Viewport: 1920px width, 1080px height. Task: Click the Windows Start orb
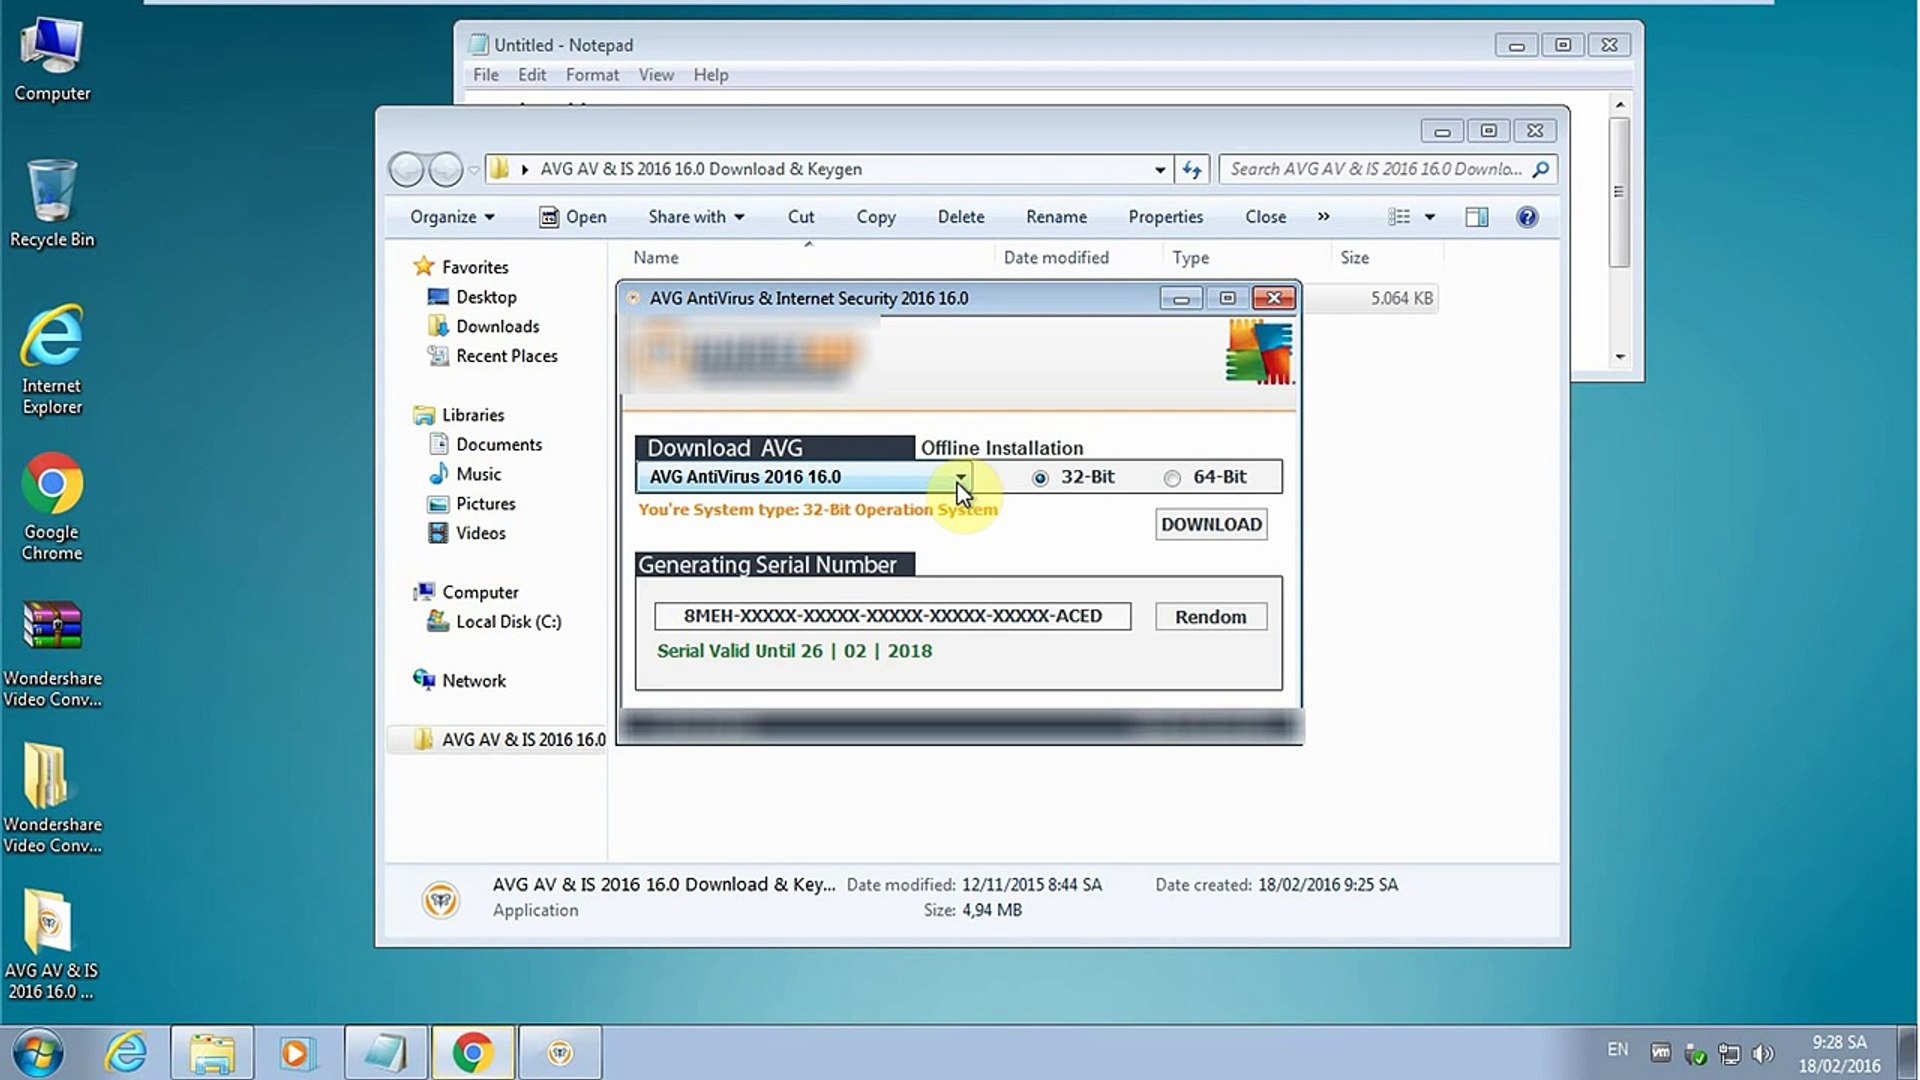pos(38,1052)
